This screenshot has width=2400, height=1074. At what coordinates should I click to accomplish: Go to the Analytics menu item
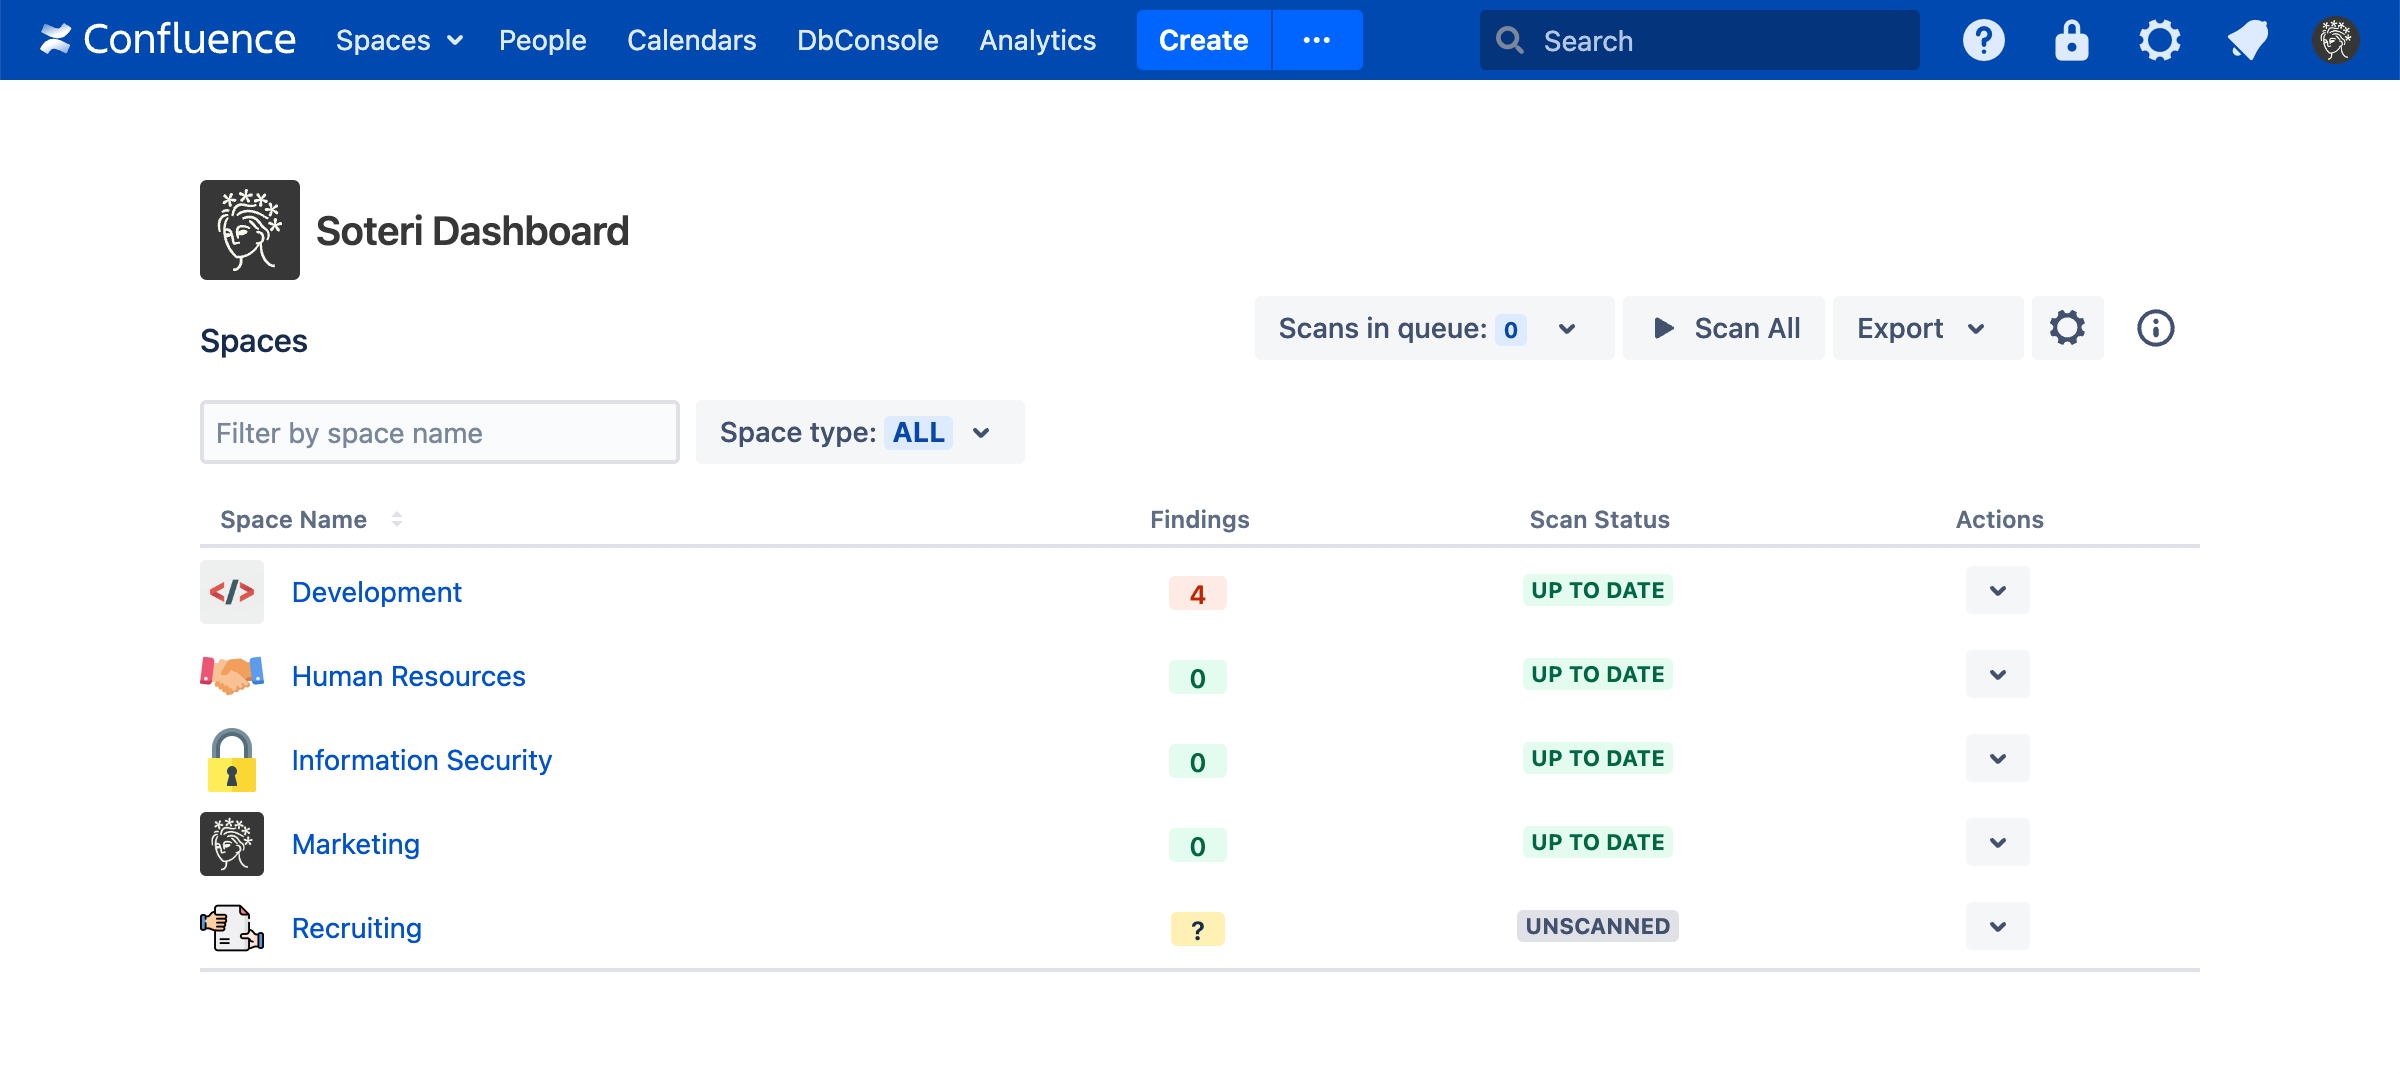[1037, 40]
